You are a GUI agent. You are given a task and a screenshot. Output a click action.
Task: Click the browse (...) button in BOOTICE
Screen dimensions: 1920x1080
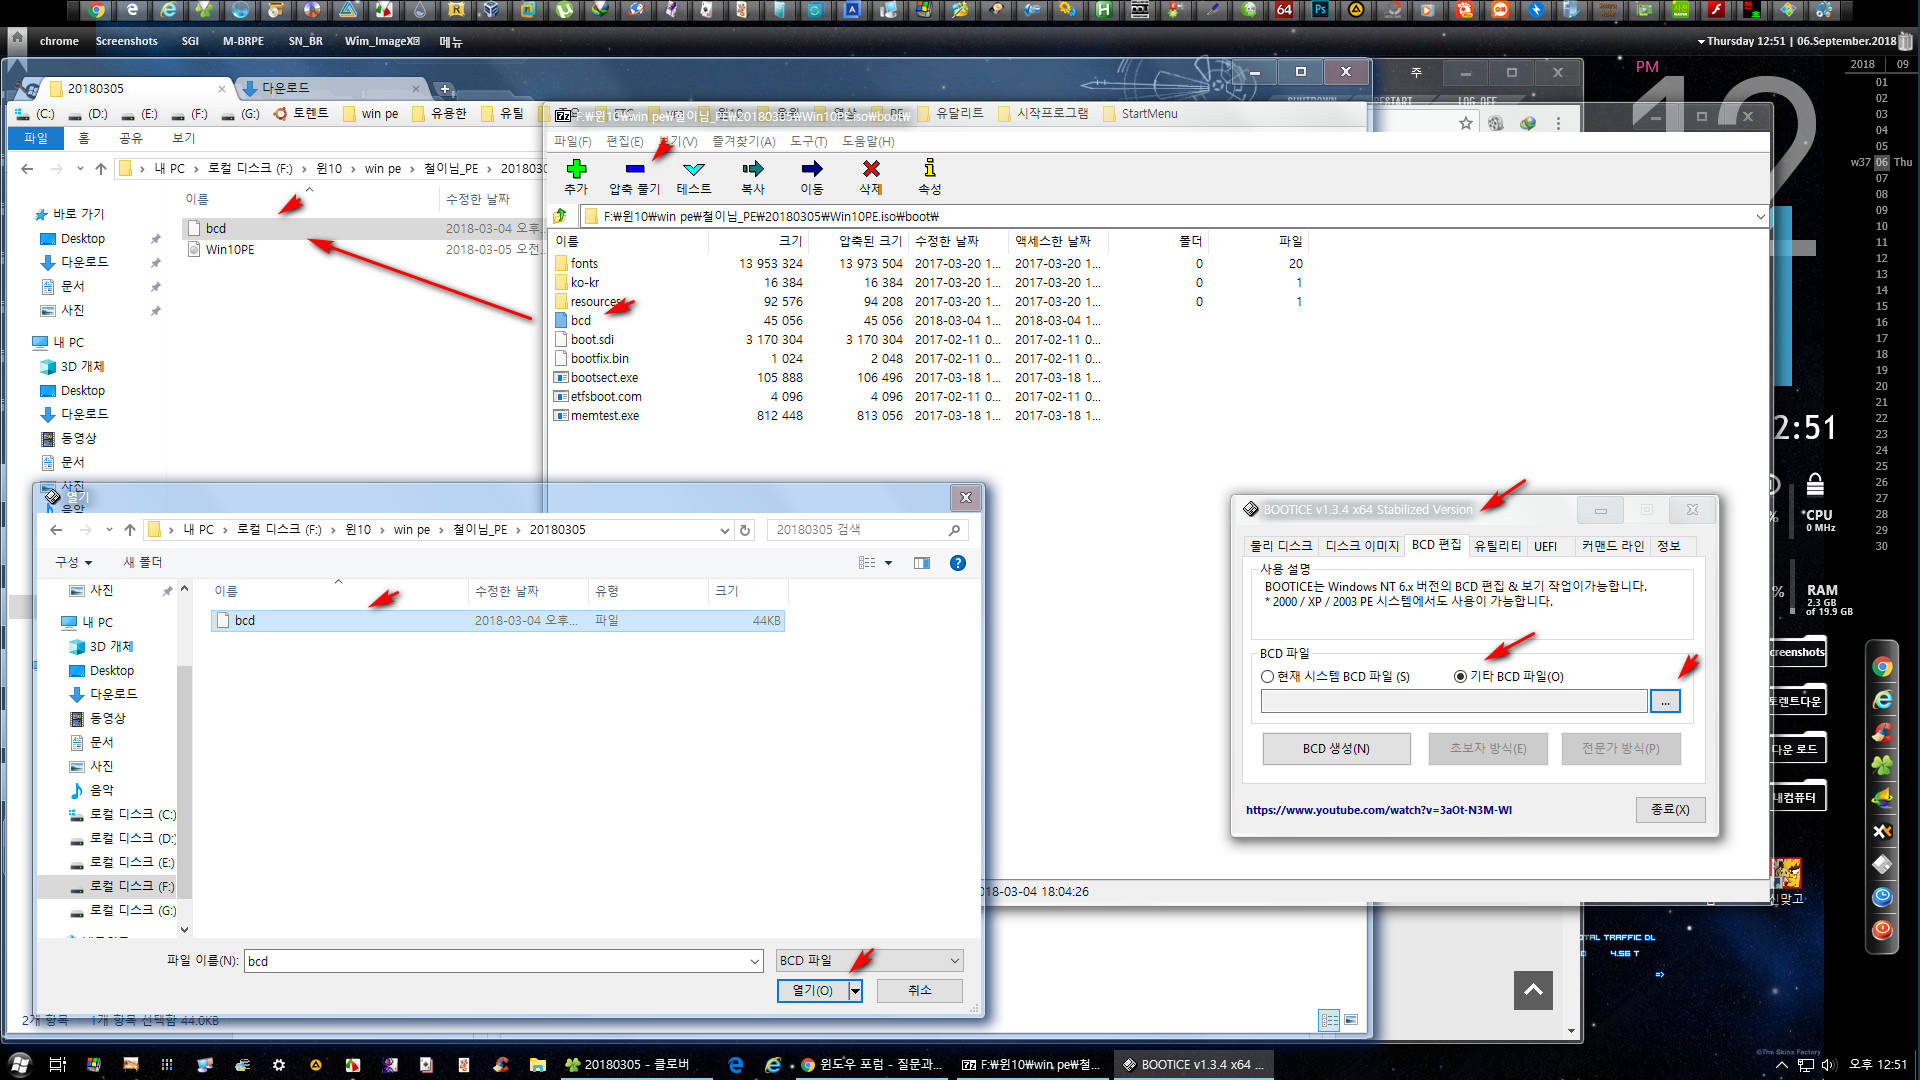pos(1665,702)
